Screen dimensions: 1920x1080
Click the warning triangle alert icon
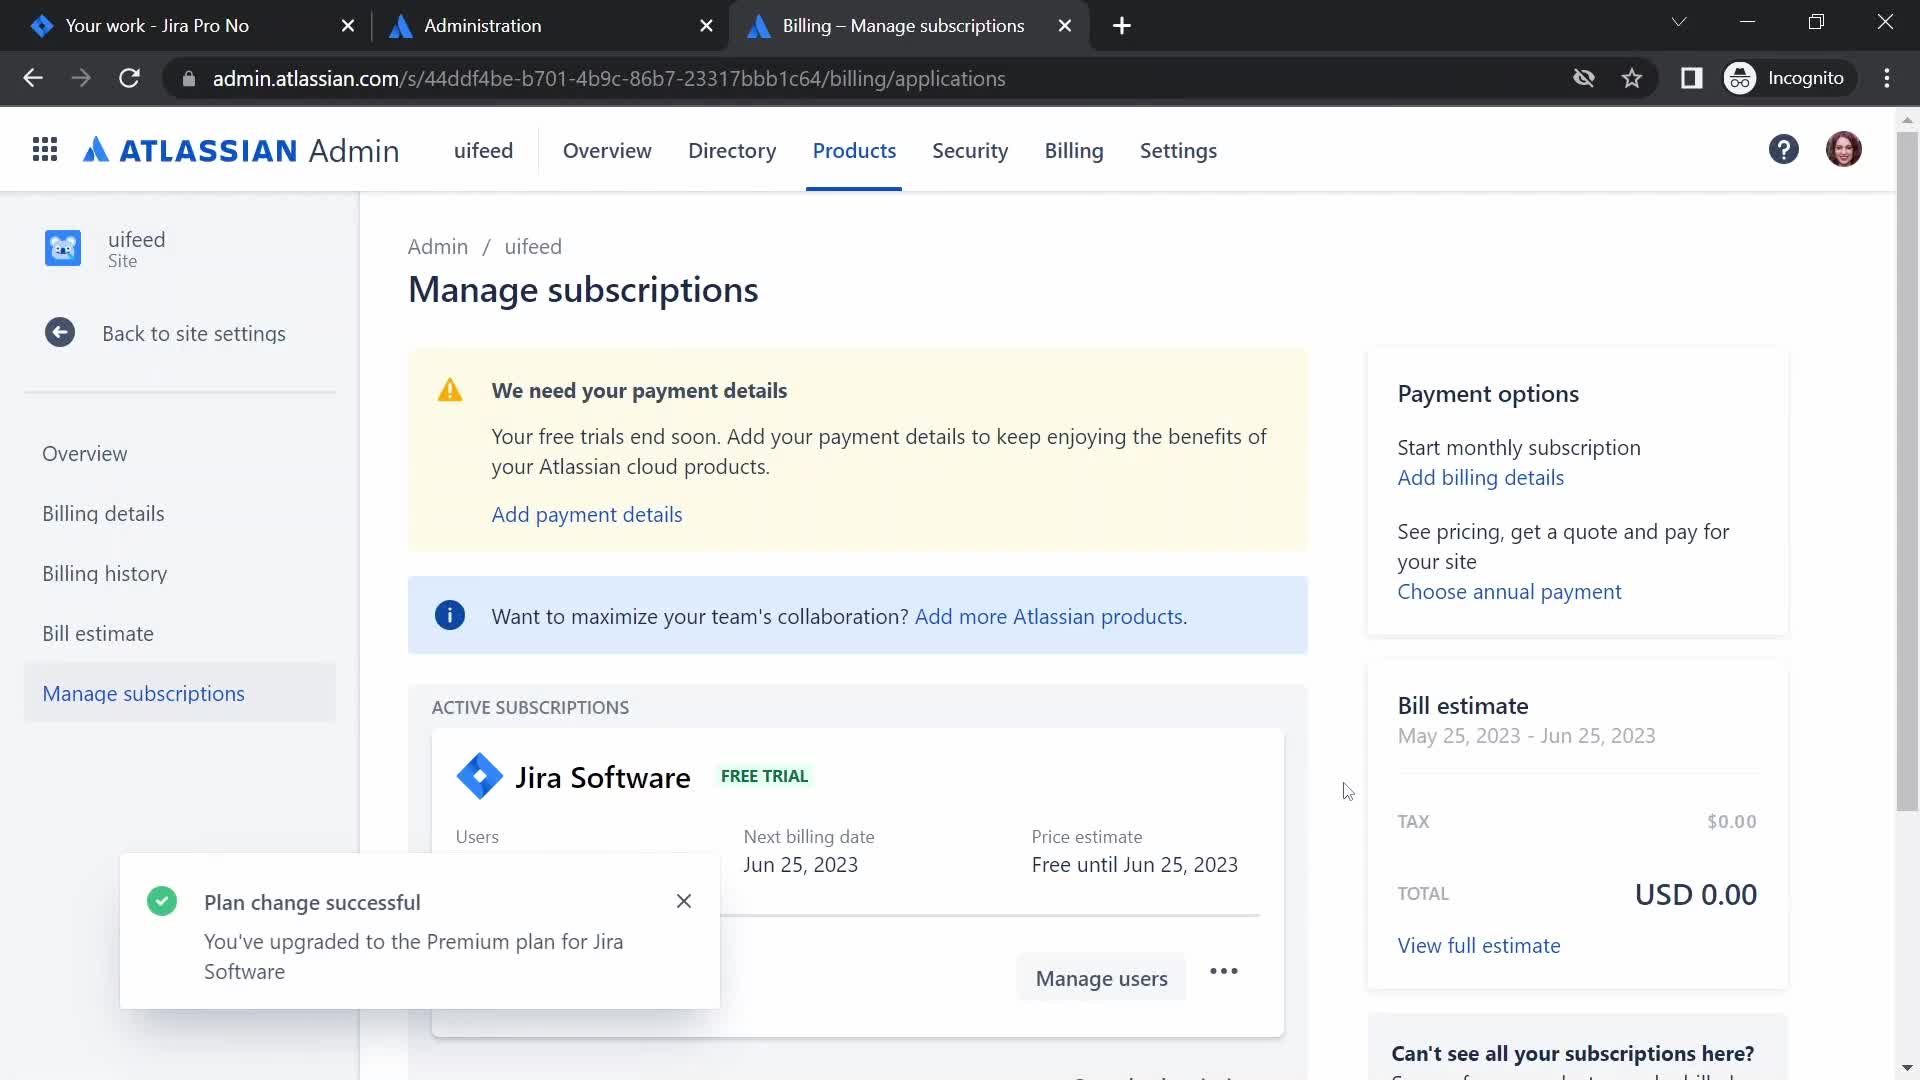[x=450, y=390]
